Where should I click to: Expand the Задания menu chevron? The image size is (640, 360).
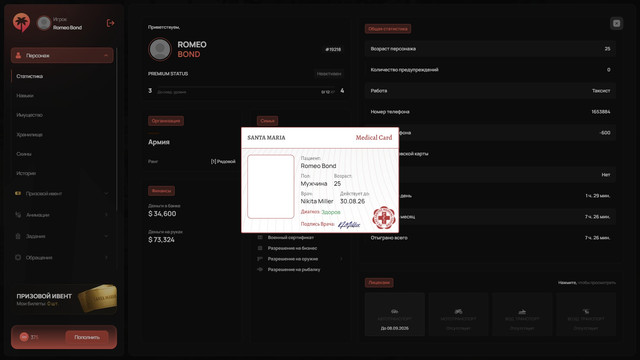pos(106,236)
